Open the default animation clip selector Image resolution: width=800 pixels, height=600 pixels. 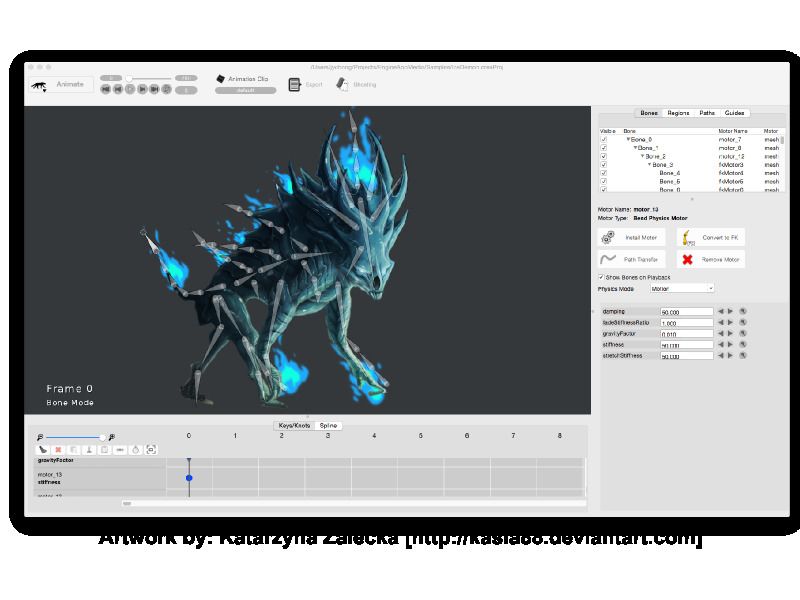[244, 90]
